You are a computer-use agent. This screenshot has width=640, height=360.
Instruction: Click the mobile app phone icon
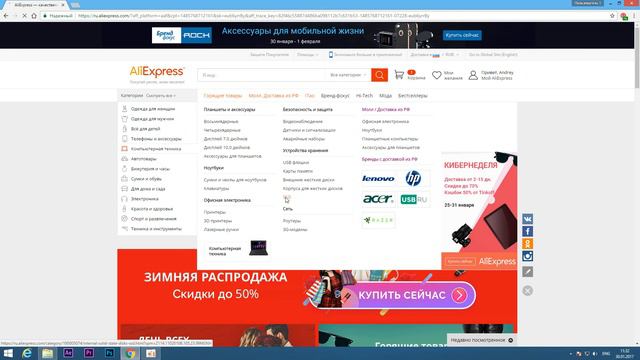[x=331, y=55]
